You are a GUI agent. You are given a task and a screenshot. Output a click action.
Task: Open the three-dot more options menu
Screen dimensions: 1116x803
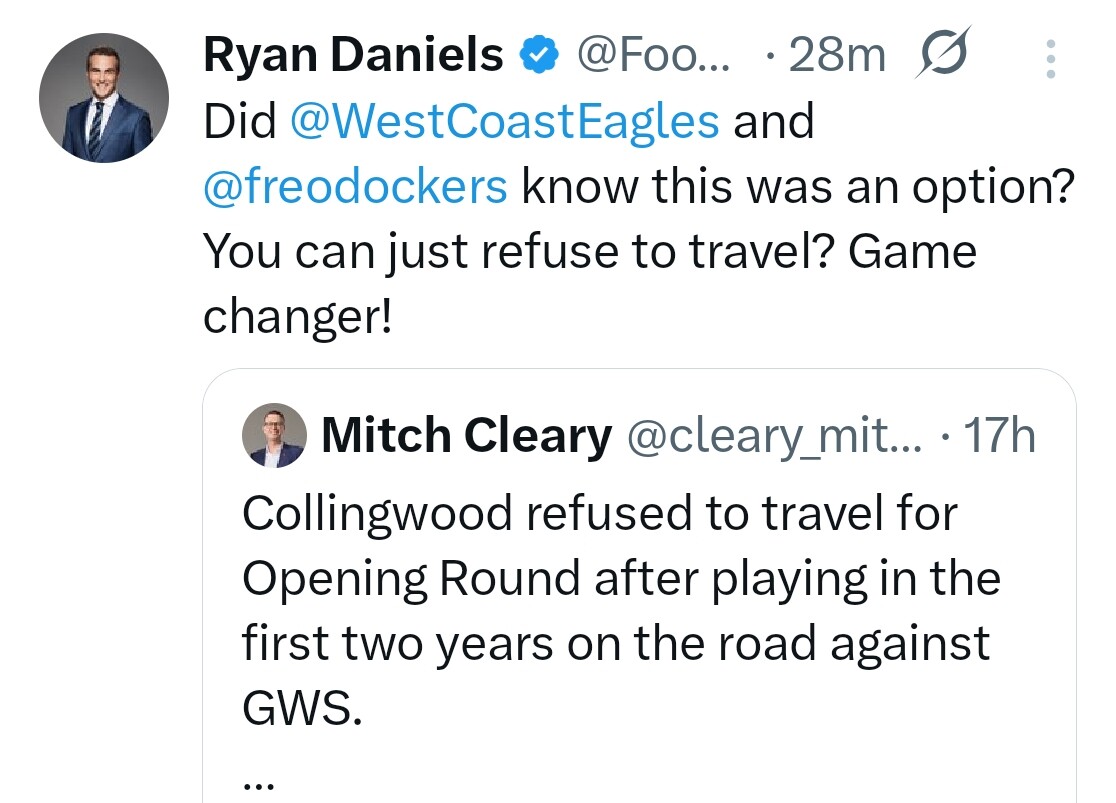click(x=1049, y=59)
